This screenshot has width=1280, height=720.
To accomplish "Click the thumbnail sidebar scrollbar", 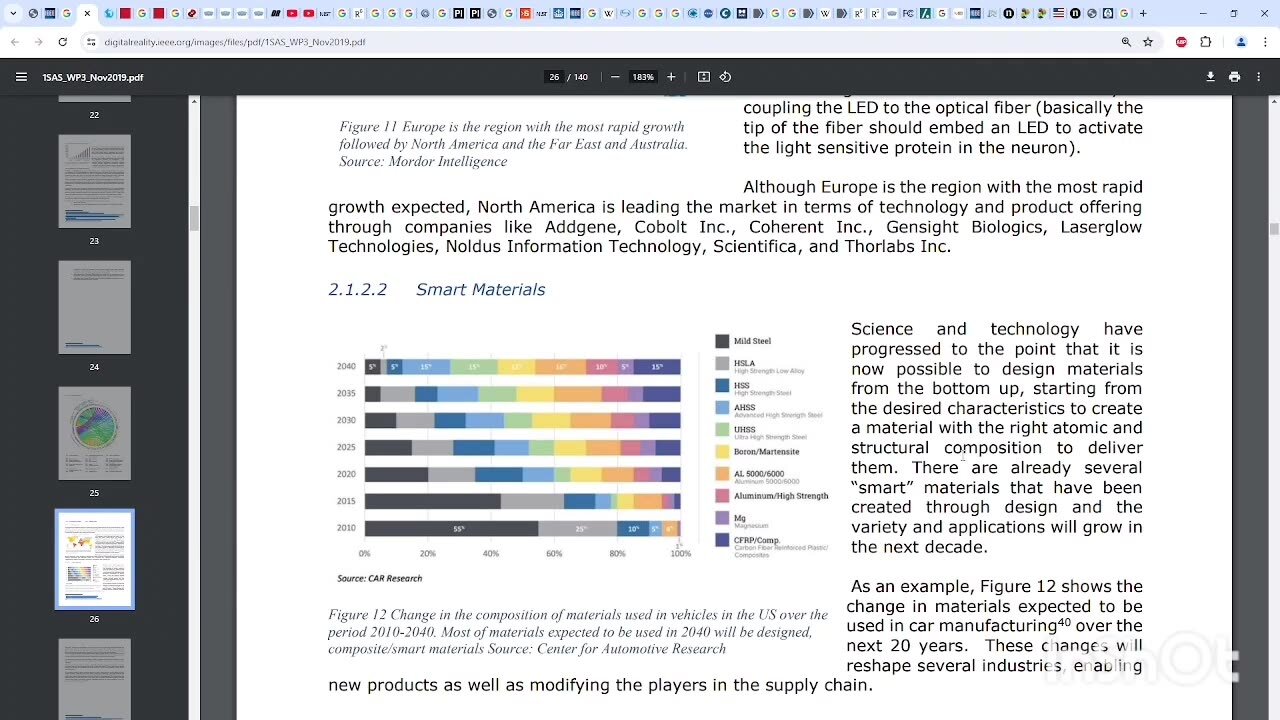I will (194, 218).
